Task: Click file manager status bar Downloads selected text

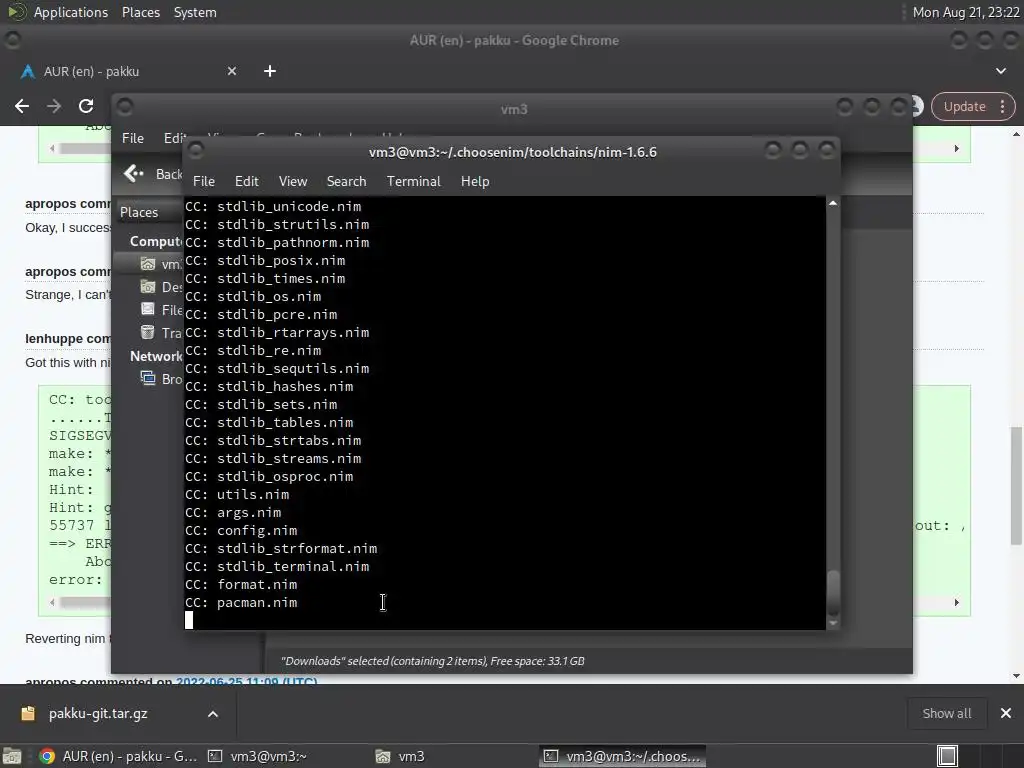Action: pos(432,661)
